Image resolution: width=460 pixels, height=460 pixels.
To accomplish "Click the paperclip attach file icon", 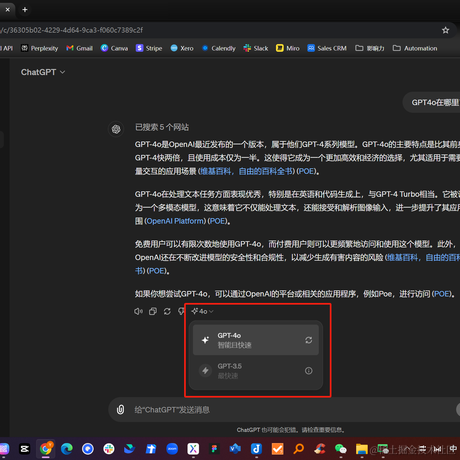I will [x=120, y=409].
